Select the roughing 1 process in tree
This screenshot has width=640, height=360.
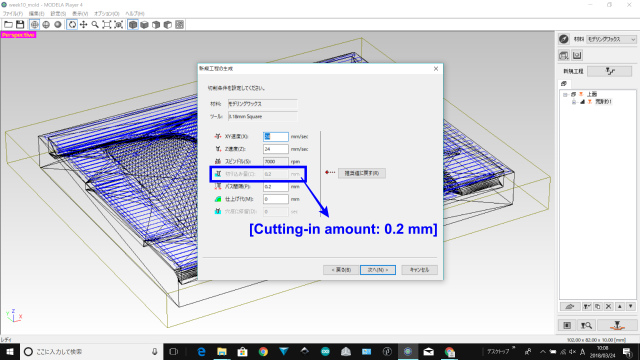click(x=603, y=102)
